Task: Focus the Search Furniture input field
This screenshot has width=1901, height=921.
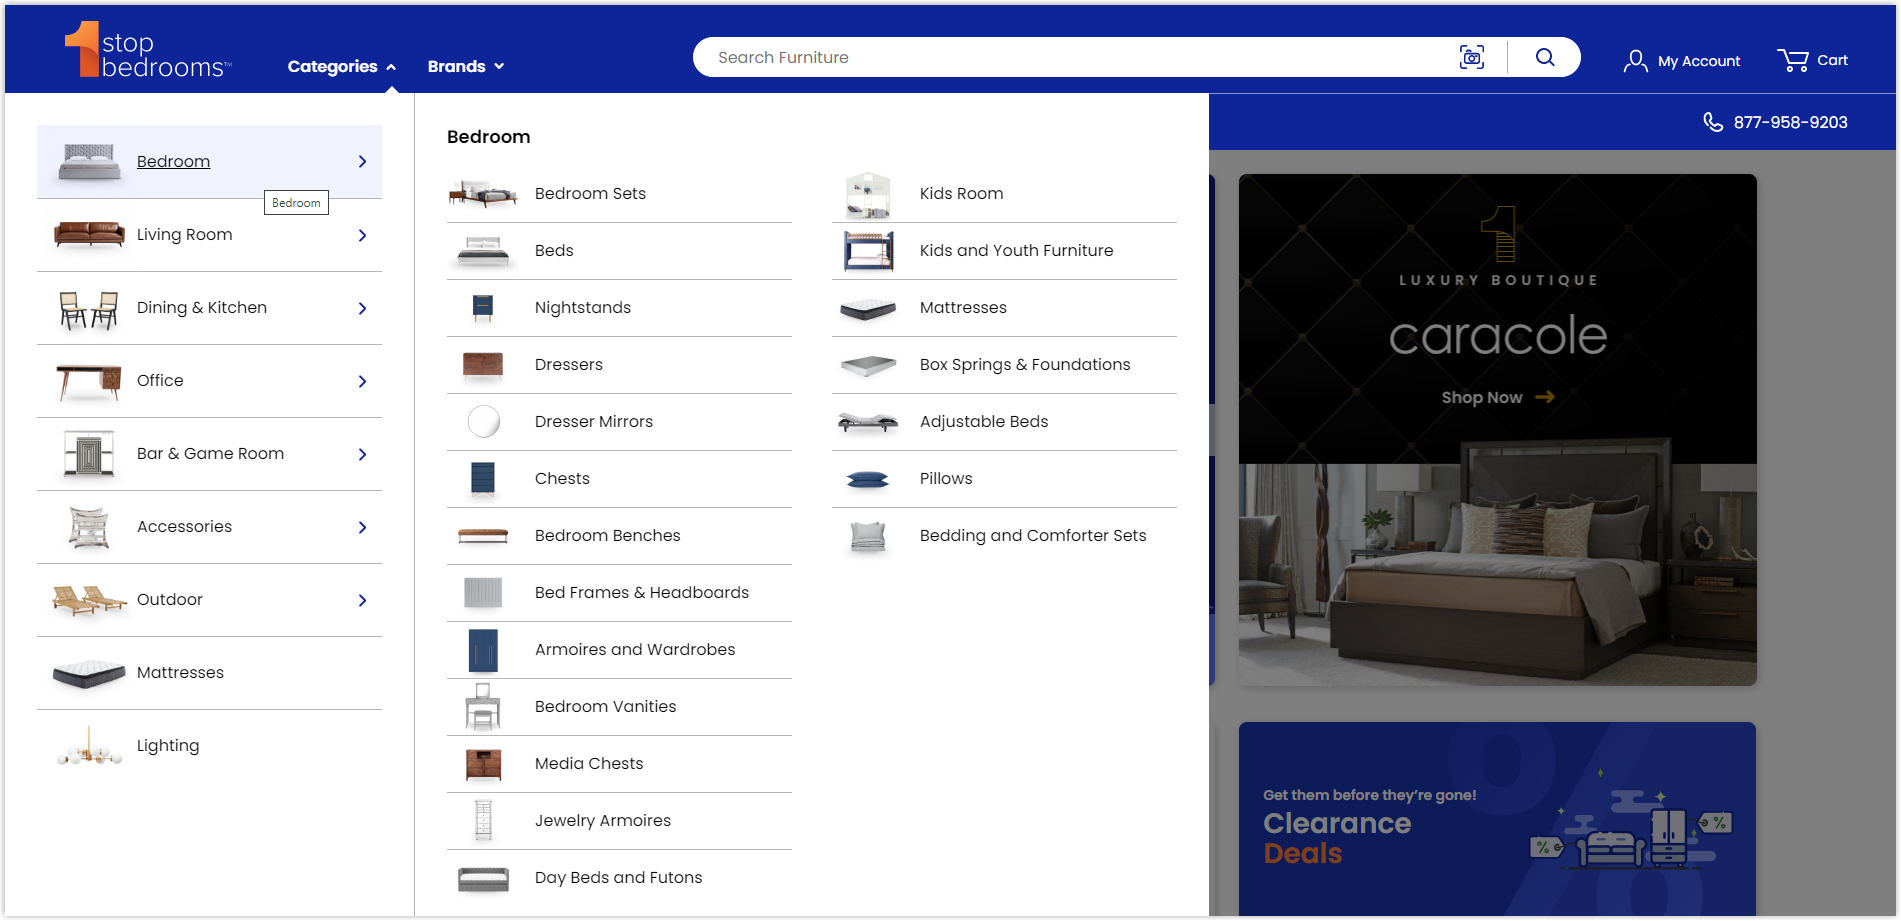Action: click(1075, 57)
